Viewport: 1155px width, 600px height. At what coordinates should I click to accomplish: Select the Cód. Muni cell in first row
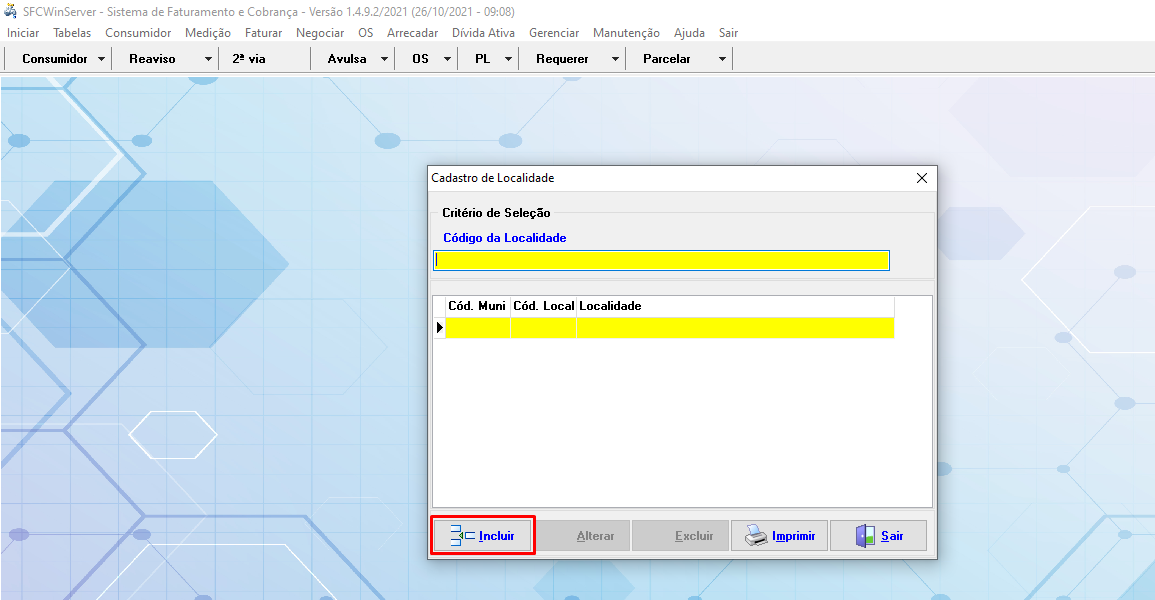(477, 327)
